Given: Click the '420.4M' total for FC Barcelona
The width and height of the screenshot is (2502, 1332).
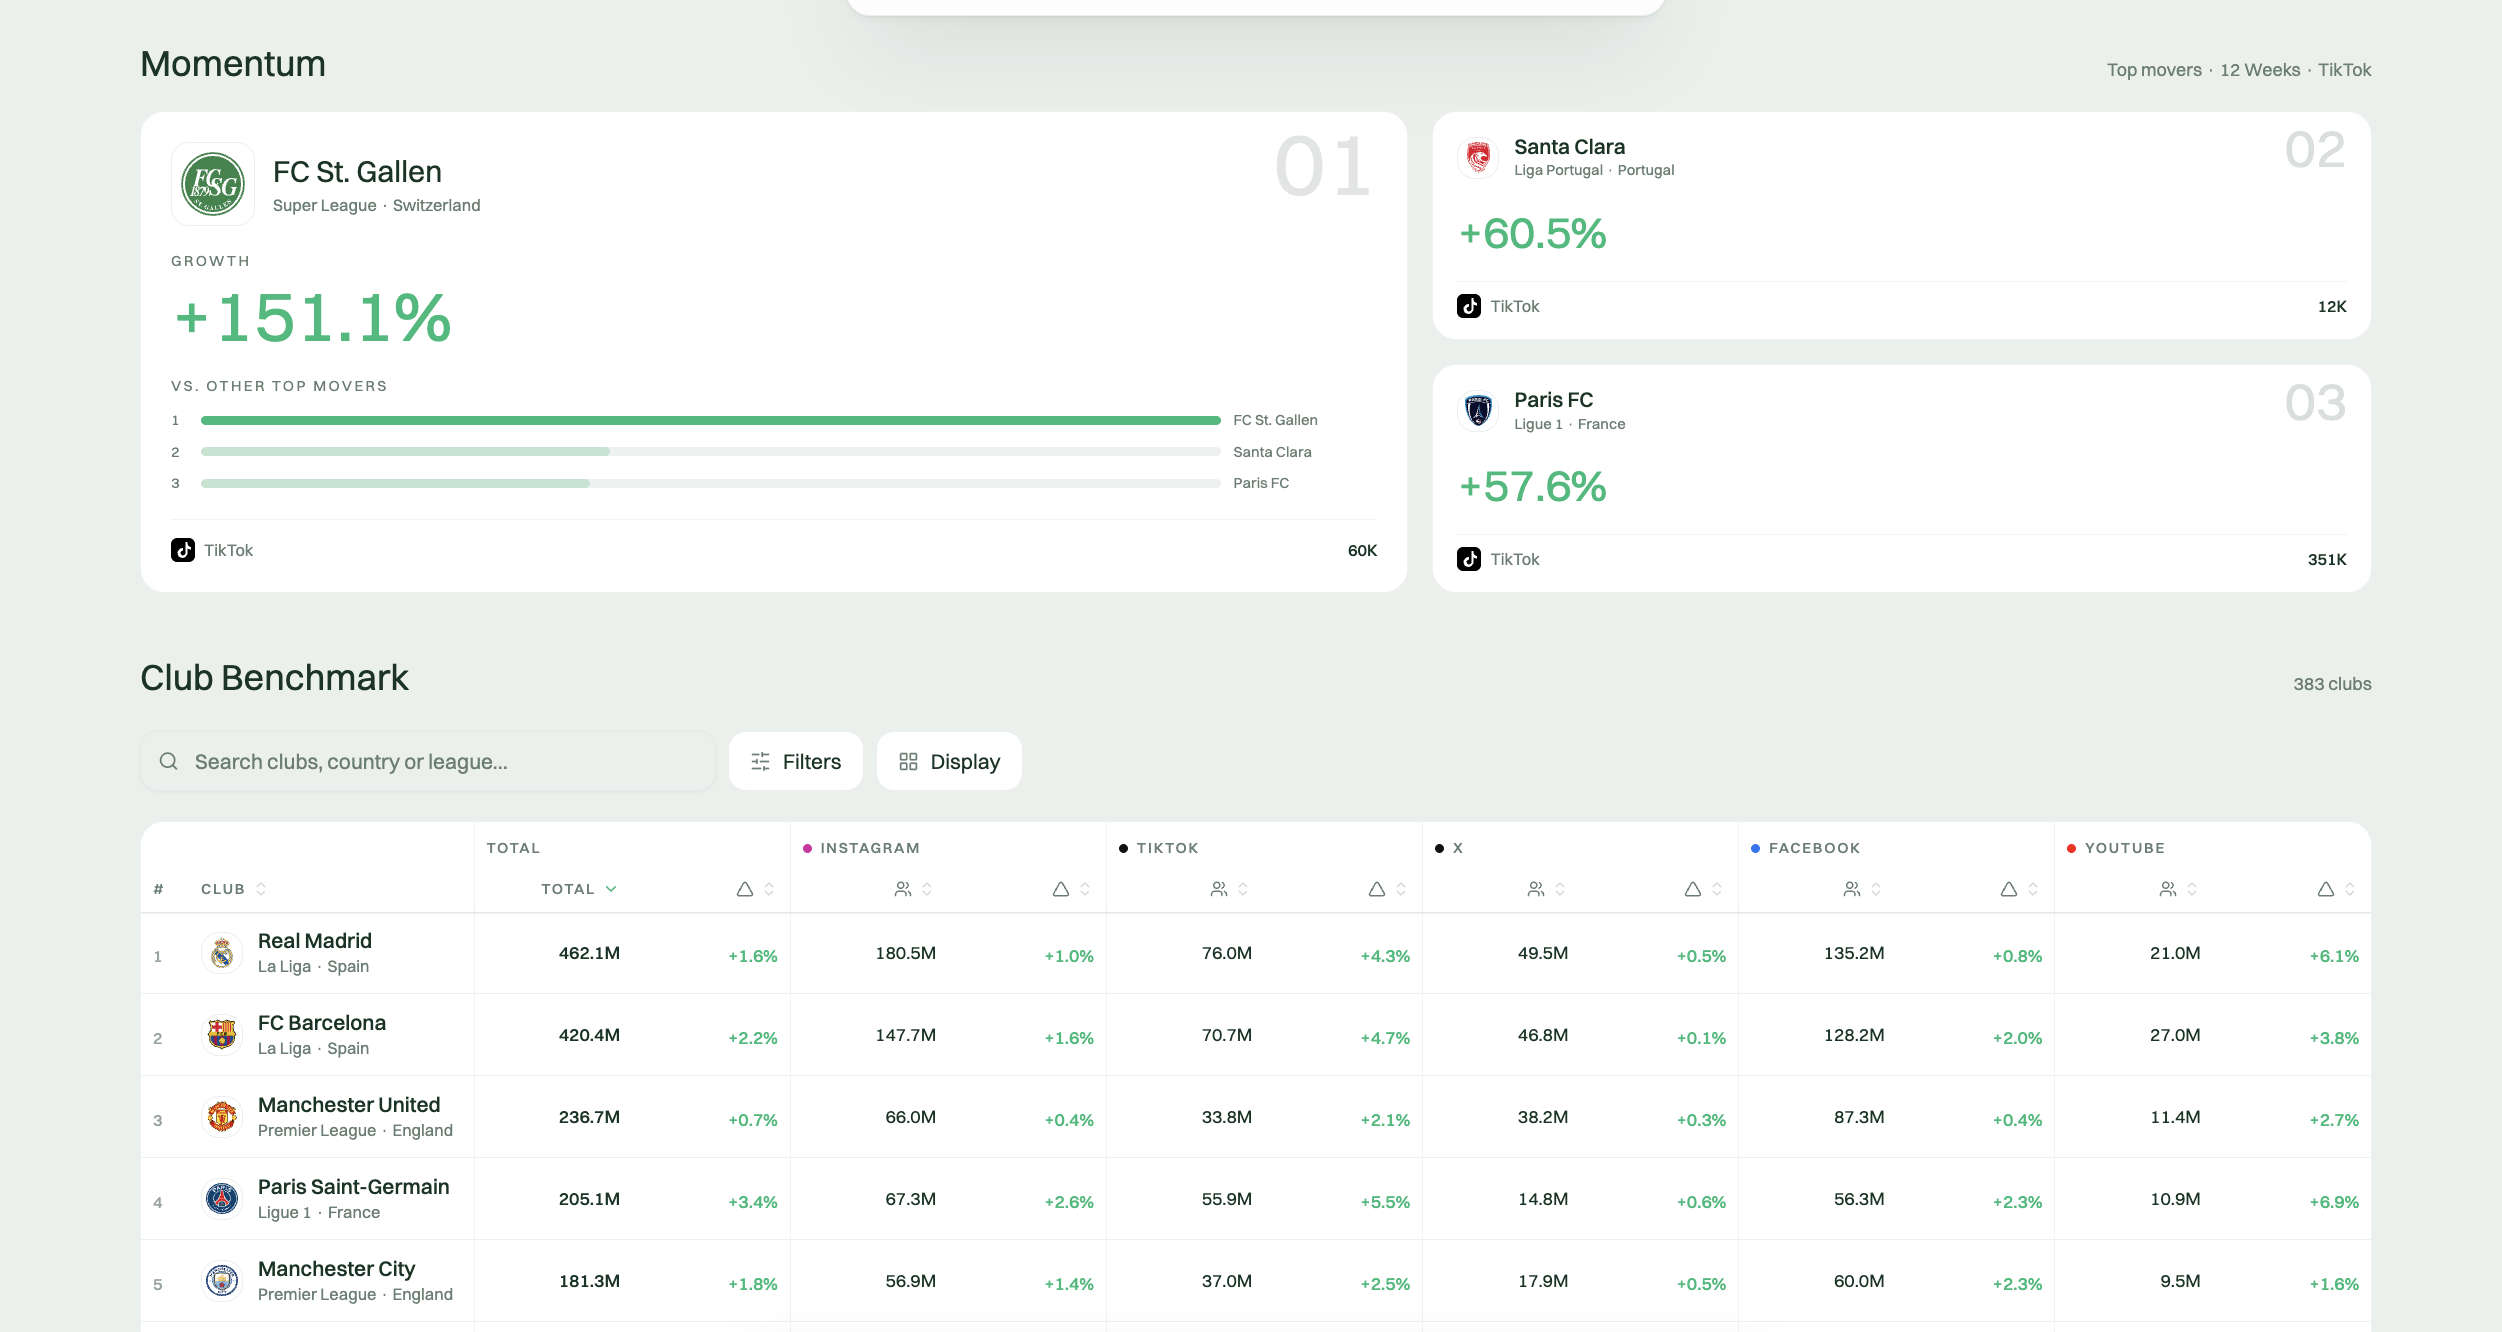Looking at the screenshot, I should coord(589,1035).
